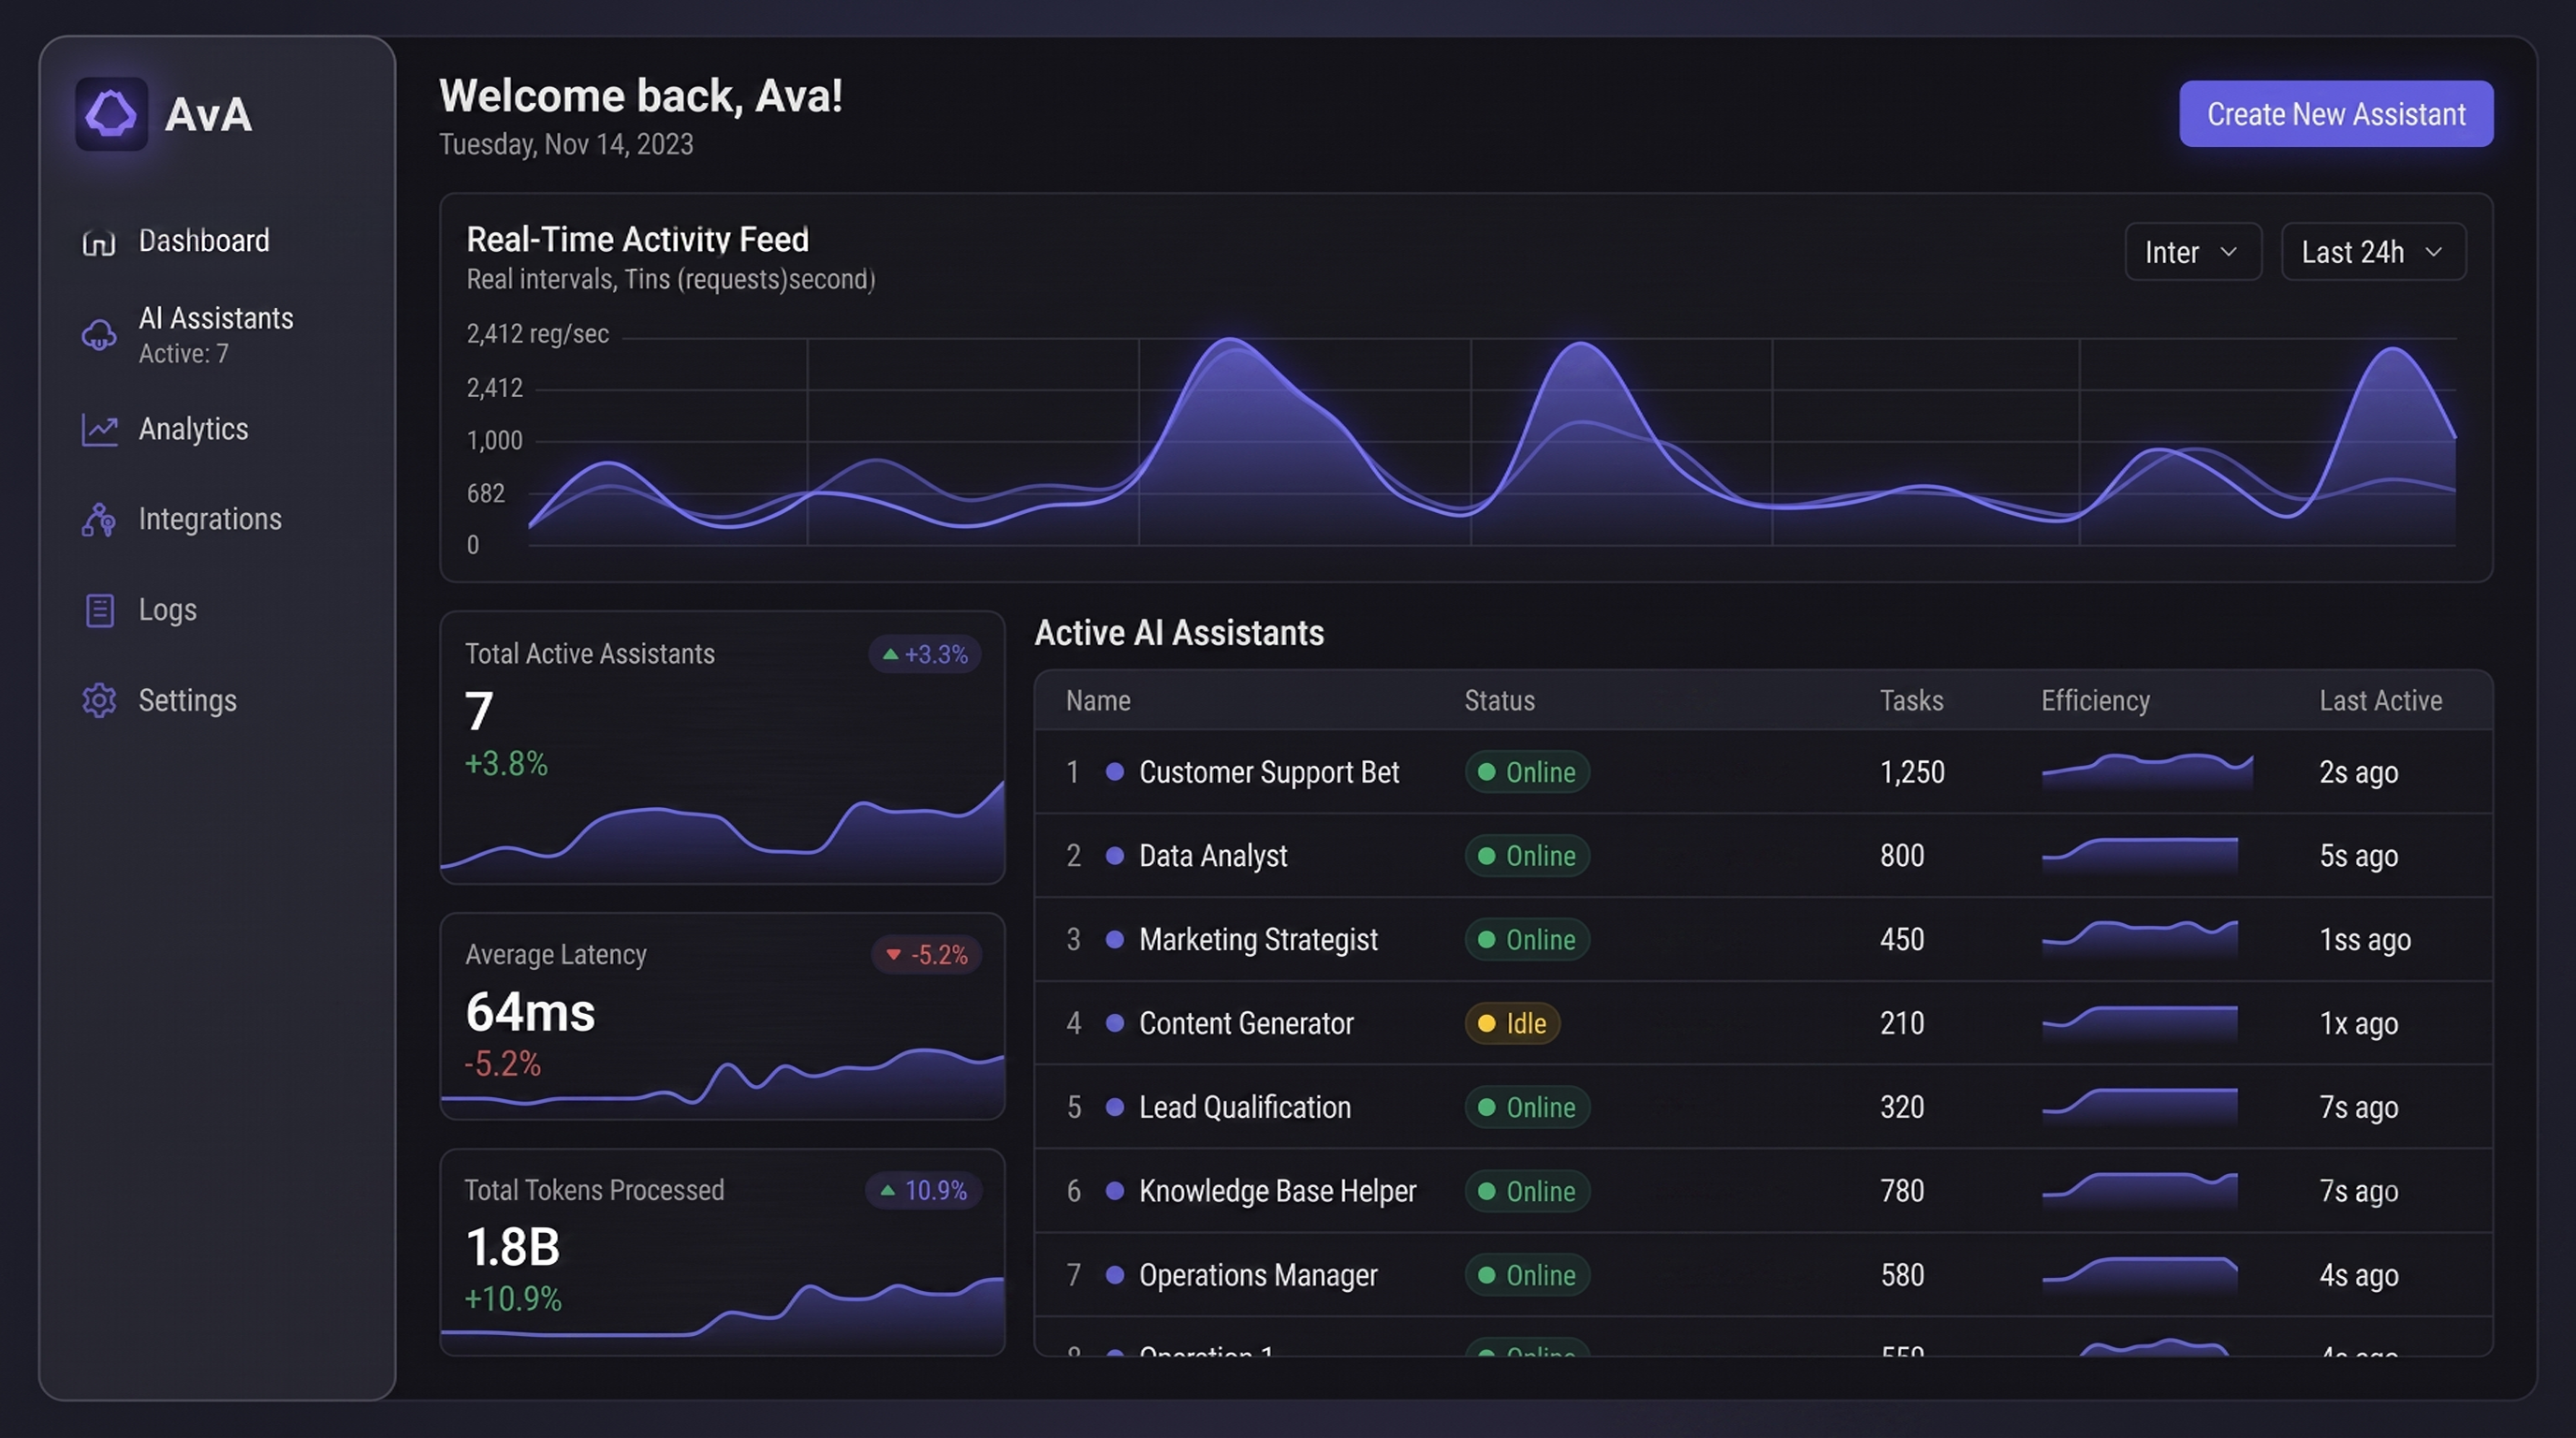Click the Active AI Assistants heading
The image size is (2576, 1438).
tap(1179, 633)
